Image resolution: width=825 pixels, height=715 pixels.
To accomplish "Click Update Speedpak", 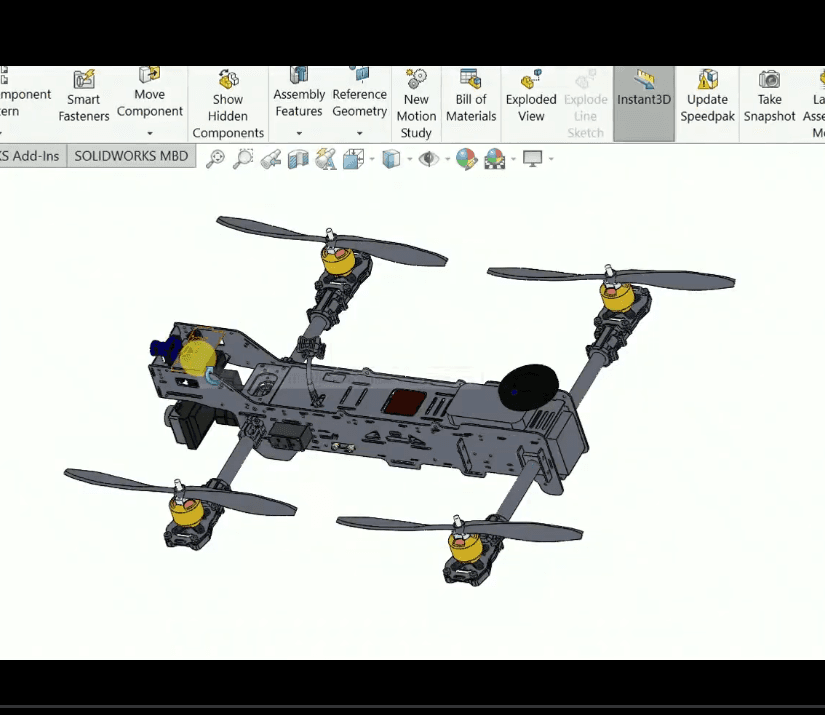I will [x=707, y=96].
